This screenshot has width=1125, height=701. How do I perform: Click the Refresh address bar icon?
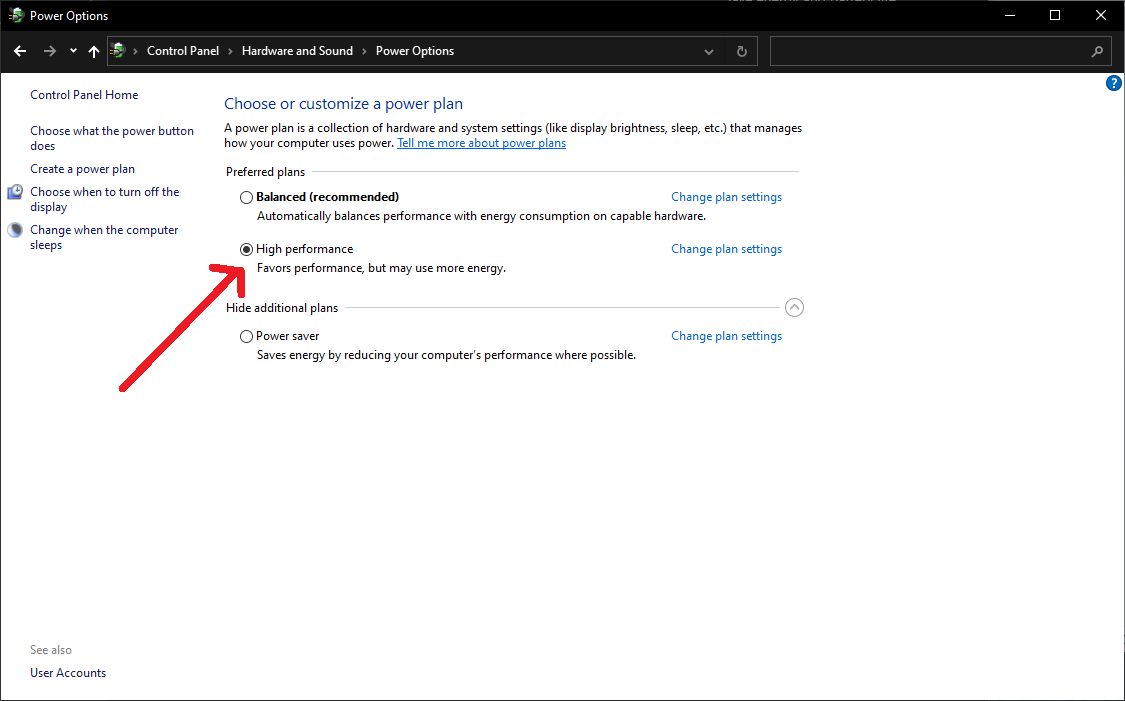coord(741,51)
